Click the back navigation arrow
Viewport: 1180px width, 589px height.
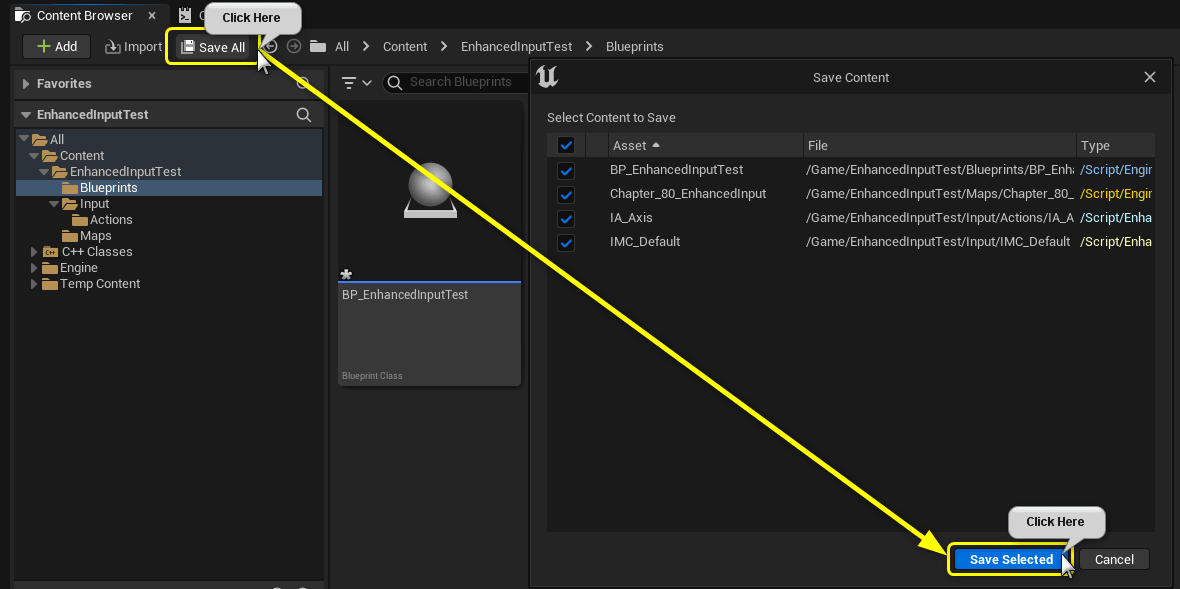268,46
